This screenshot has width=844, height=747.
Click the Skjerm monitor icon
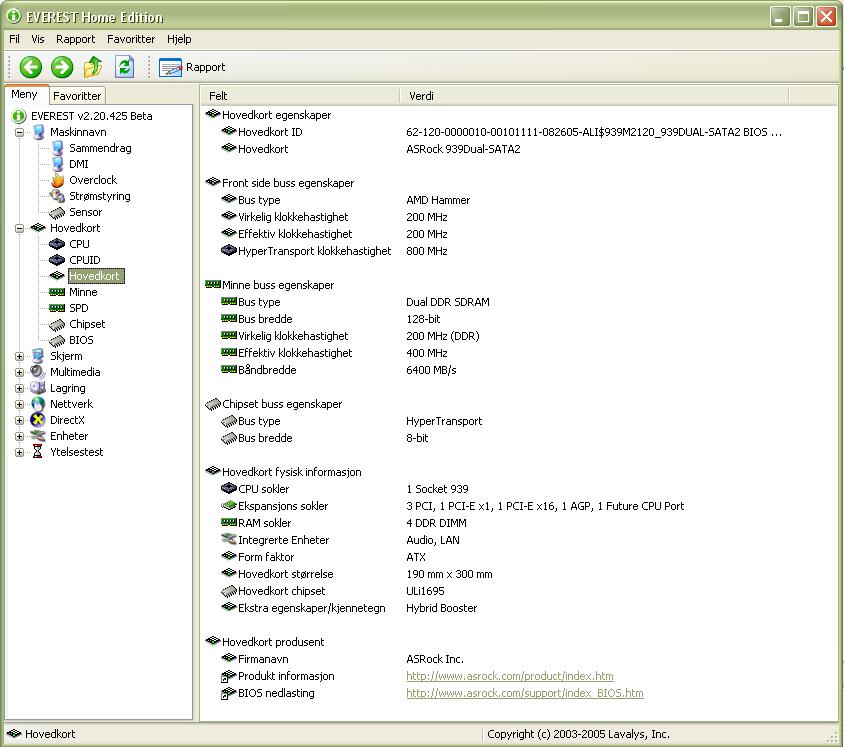point(38,356)
